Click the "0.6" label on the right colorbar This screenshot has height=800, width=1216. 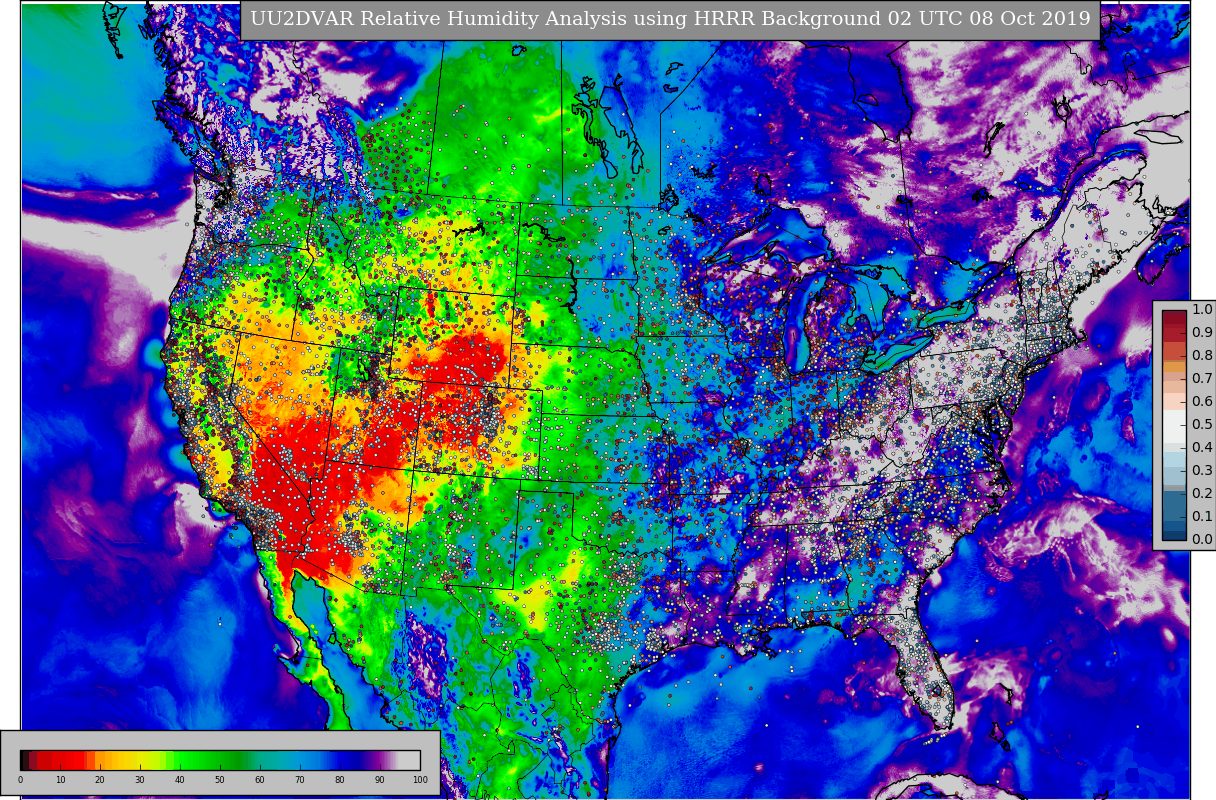(x=1202, y=402)
